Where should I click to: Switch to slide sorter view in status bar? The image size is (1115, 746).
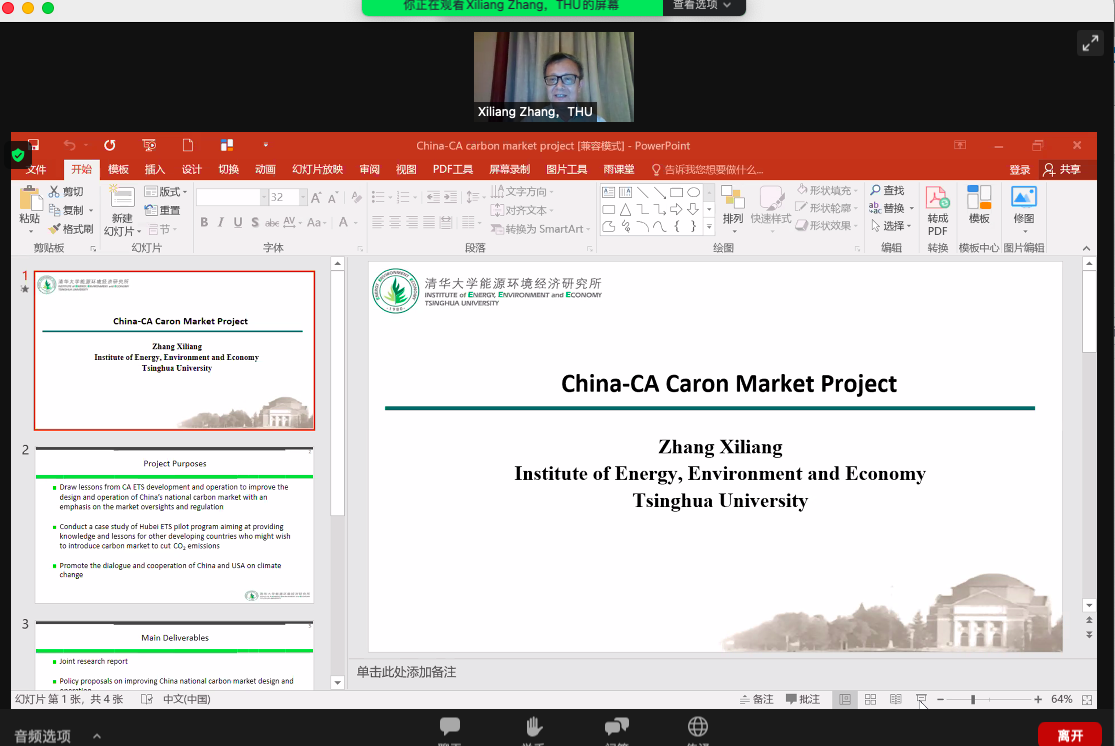pyautogui.click(x=871, y=699)
